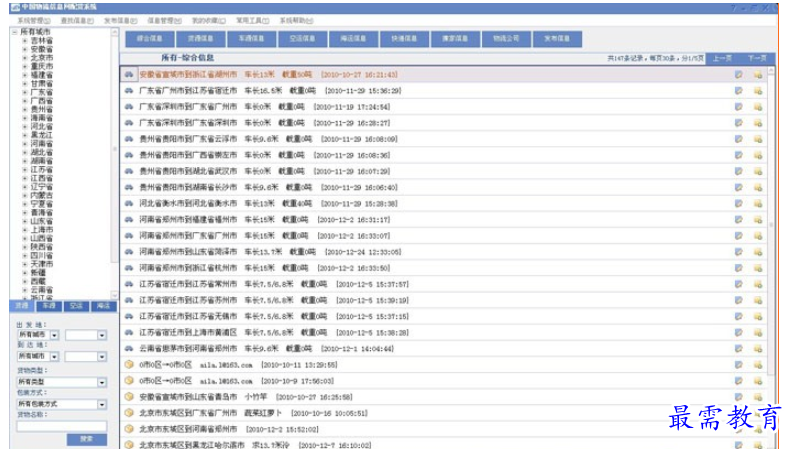Select 山东省 in the city tree
Viewport: 790px width, 449px height.
coord(41,221)
